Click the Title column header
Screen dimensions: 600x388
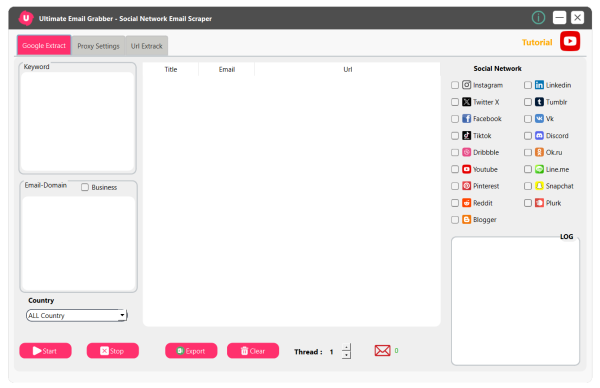[171, 69]
